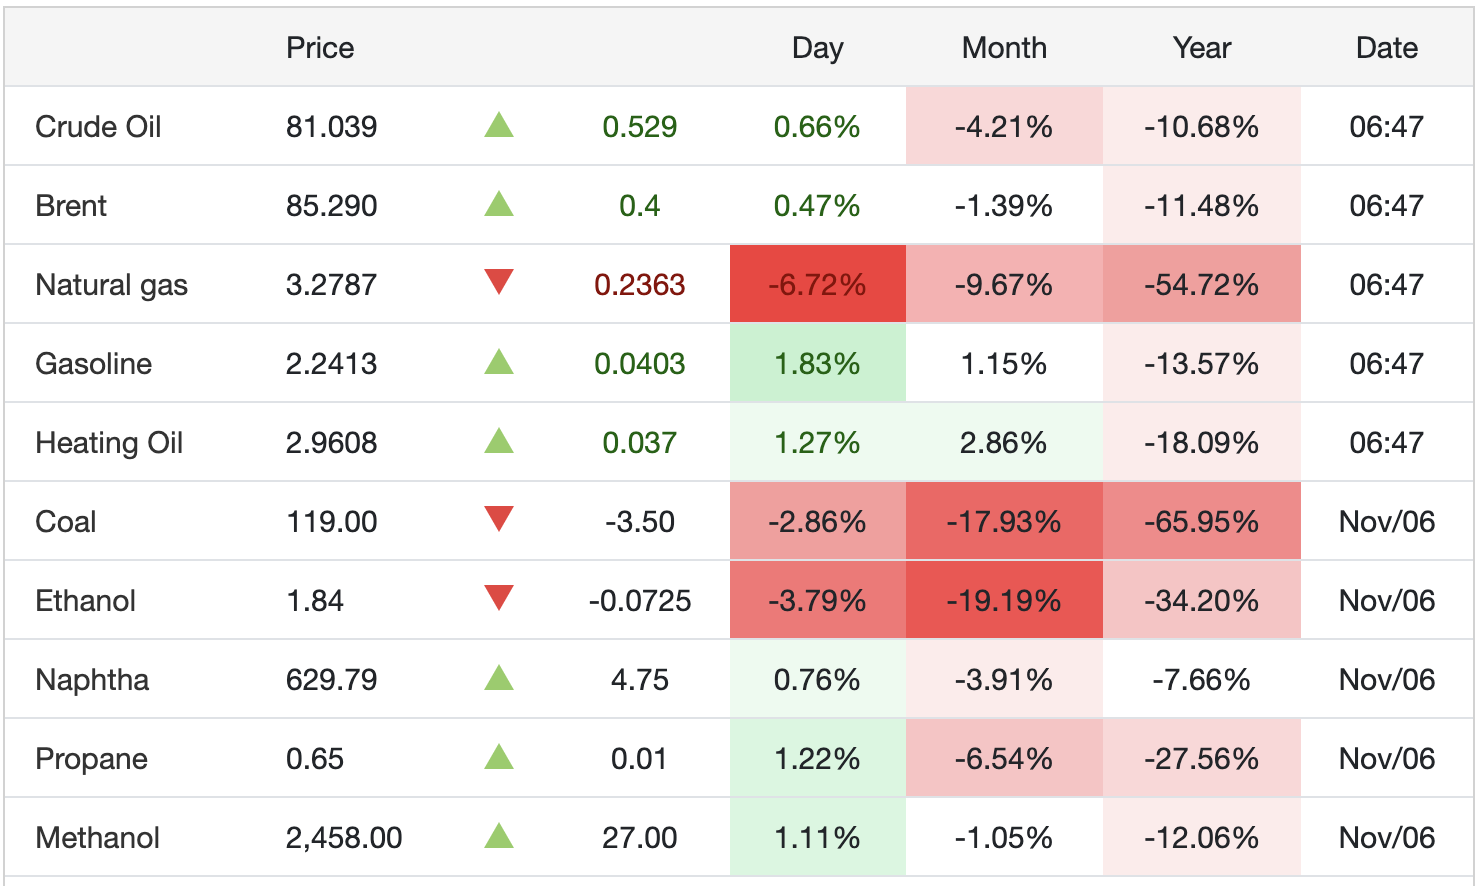Select the Crude Oil price 81.039
Viewport: 1480px width, 886px height.
coord(331,127)
